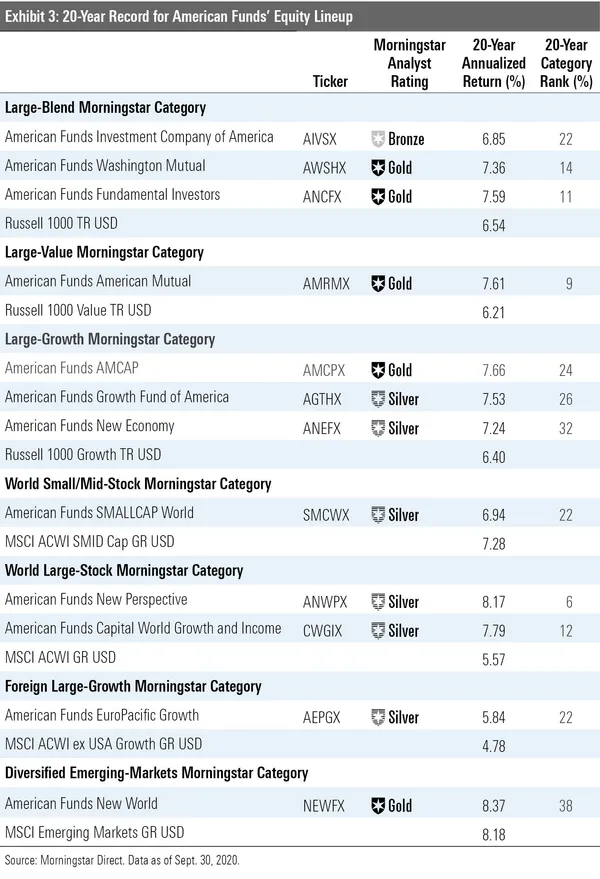Click the Bronze medal icon beside AIVSX
The height and width of the screenshot is (879, 600).
[378, 139]
